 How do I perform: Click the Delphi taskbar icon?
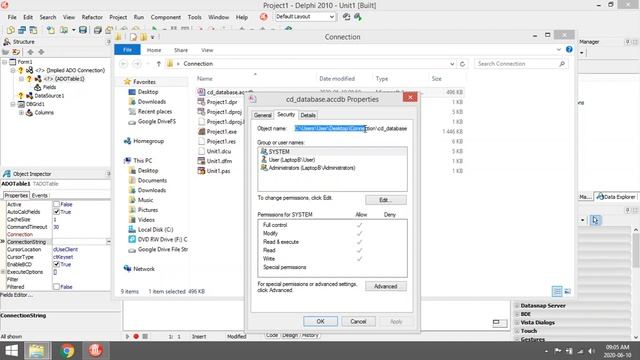[96, 351]
